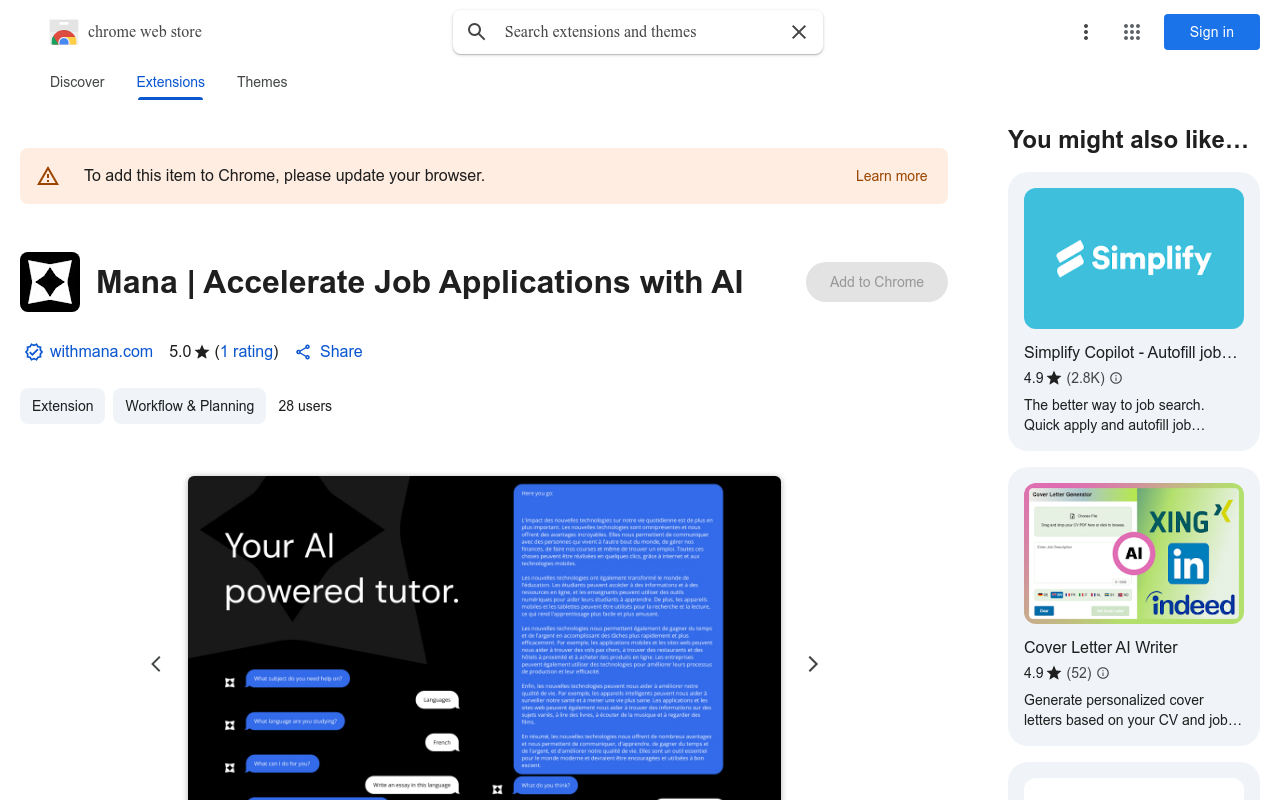Click the 'You might also like…' heading
This screenshot has width=1280, height=800.
point(1128,140)
